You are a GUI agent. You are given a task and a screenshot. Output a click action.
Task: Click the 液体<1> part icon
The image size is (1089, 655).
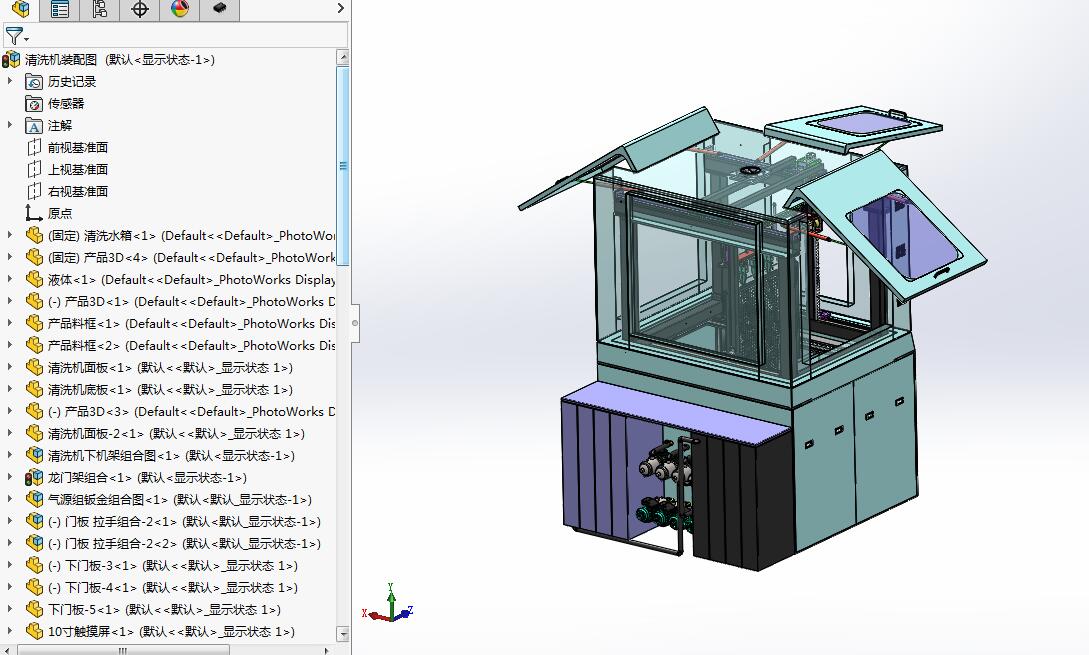click(34, 279)
